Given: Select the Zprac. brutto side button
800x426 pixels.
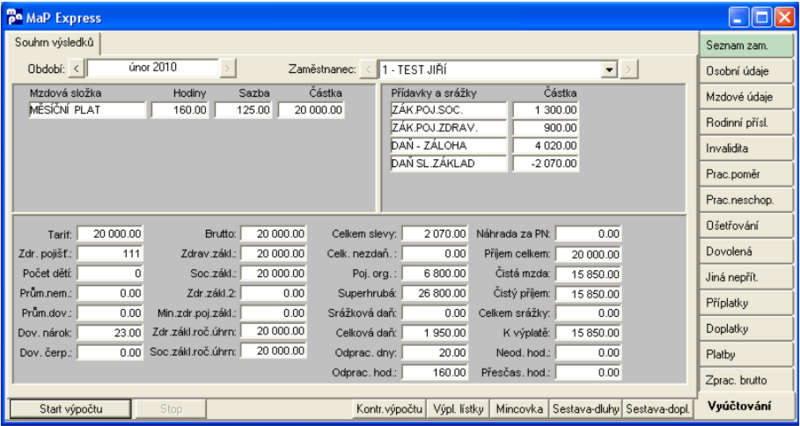Looking at the screenshot, I should click(x=747, y=380).
